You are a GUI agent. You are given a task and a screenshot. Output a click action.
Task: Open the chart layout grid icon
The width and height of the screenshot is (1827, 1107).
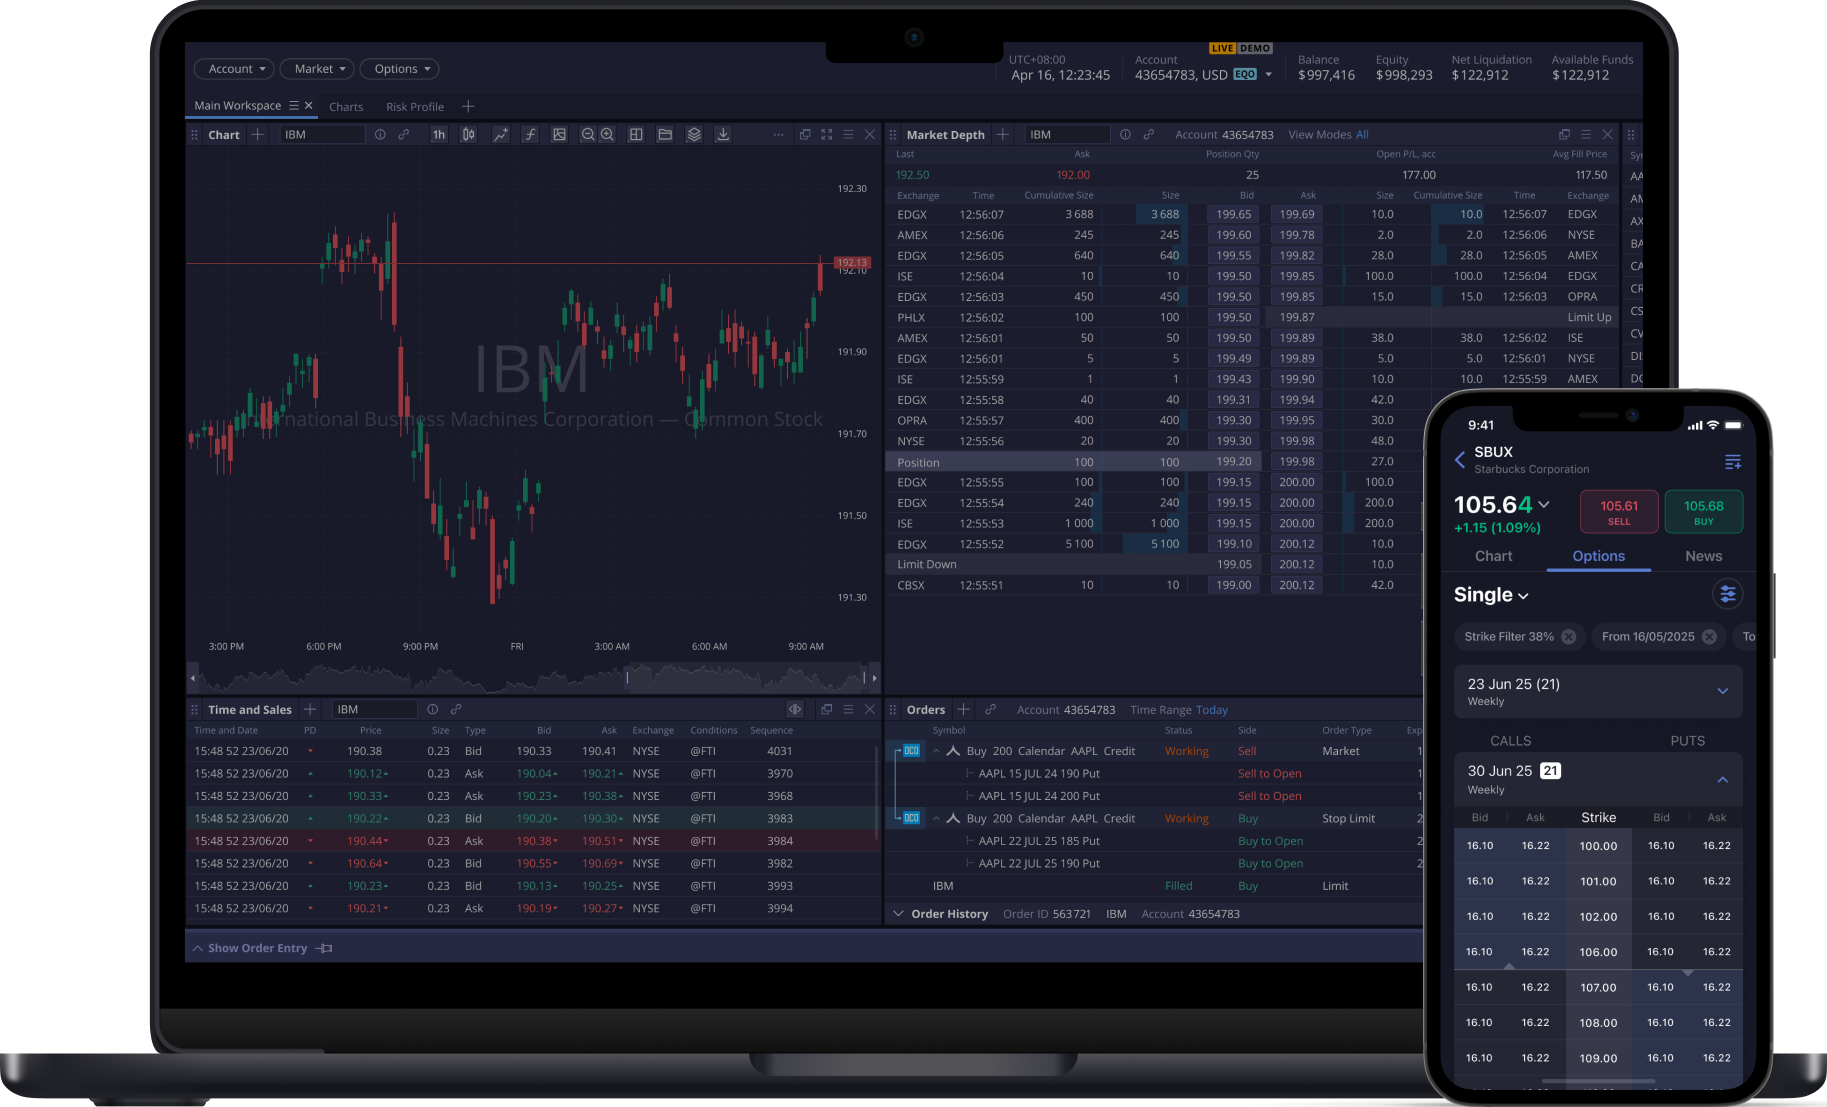coord(636,134)
